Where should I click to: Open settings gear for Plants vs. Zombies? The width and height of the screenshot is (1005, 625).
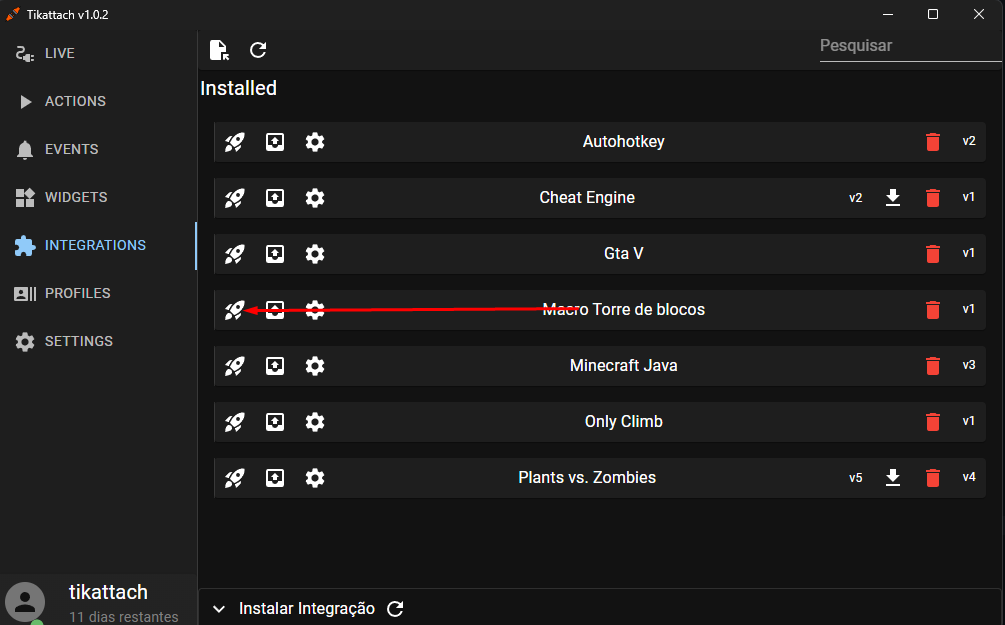pyautogui.click(x=315, y=478)
